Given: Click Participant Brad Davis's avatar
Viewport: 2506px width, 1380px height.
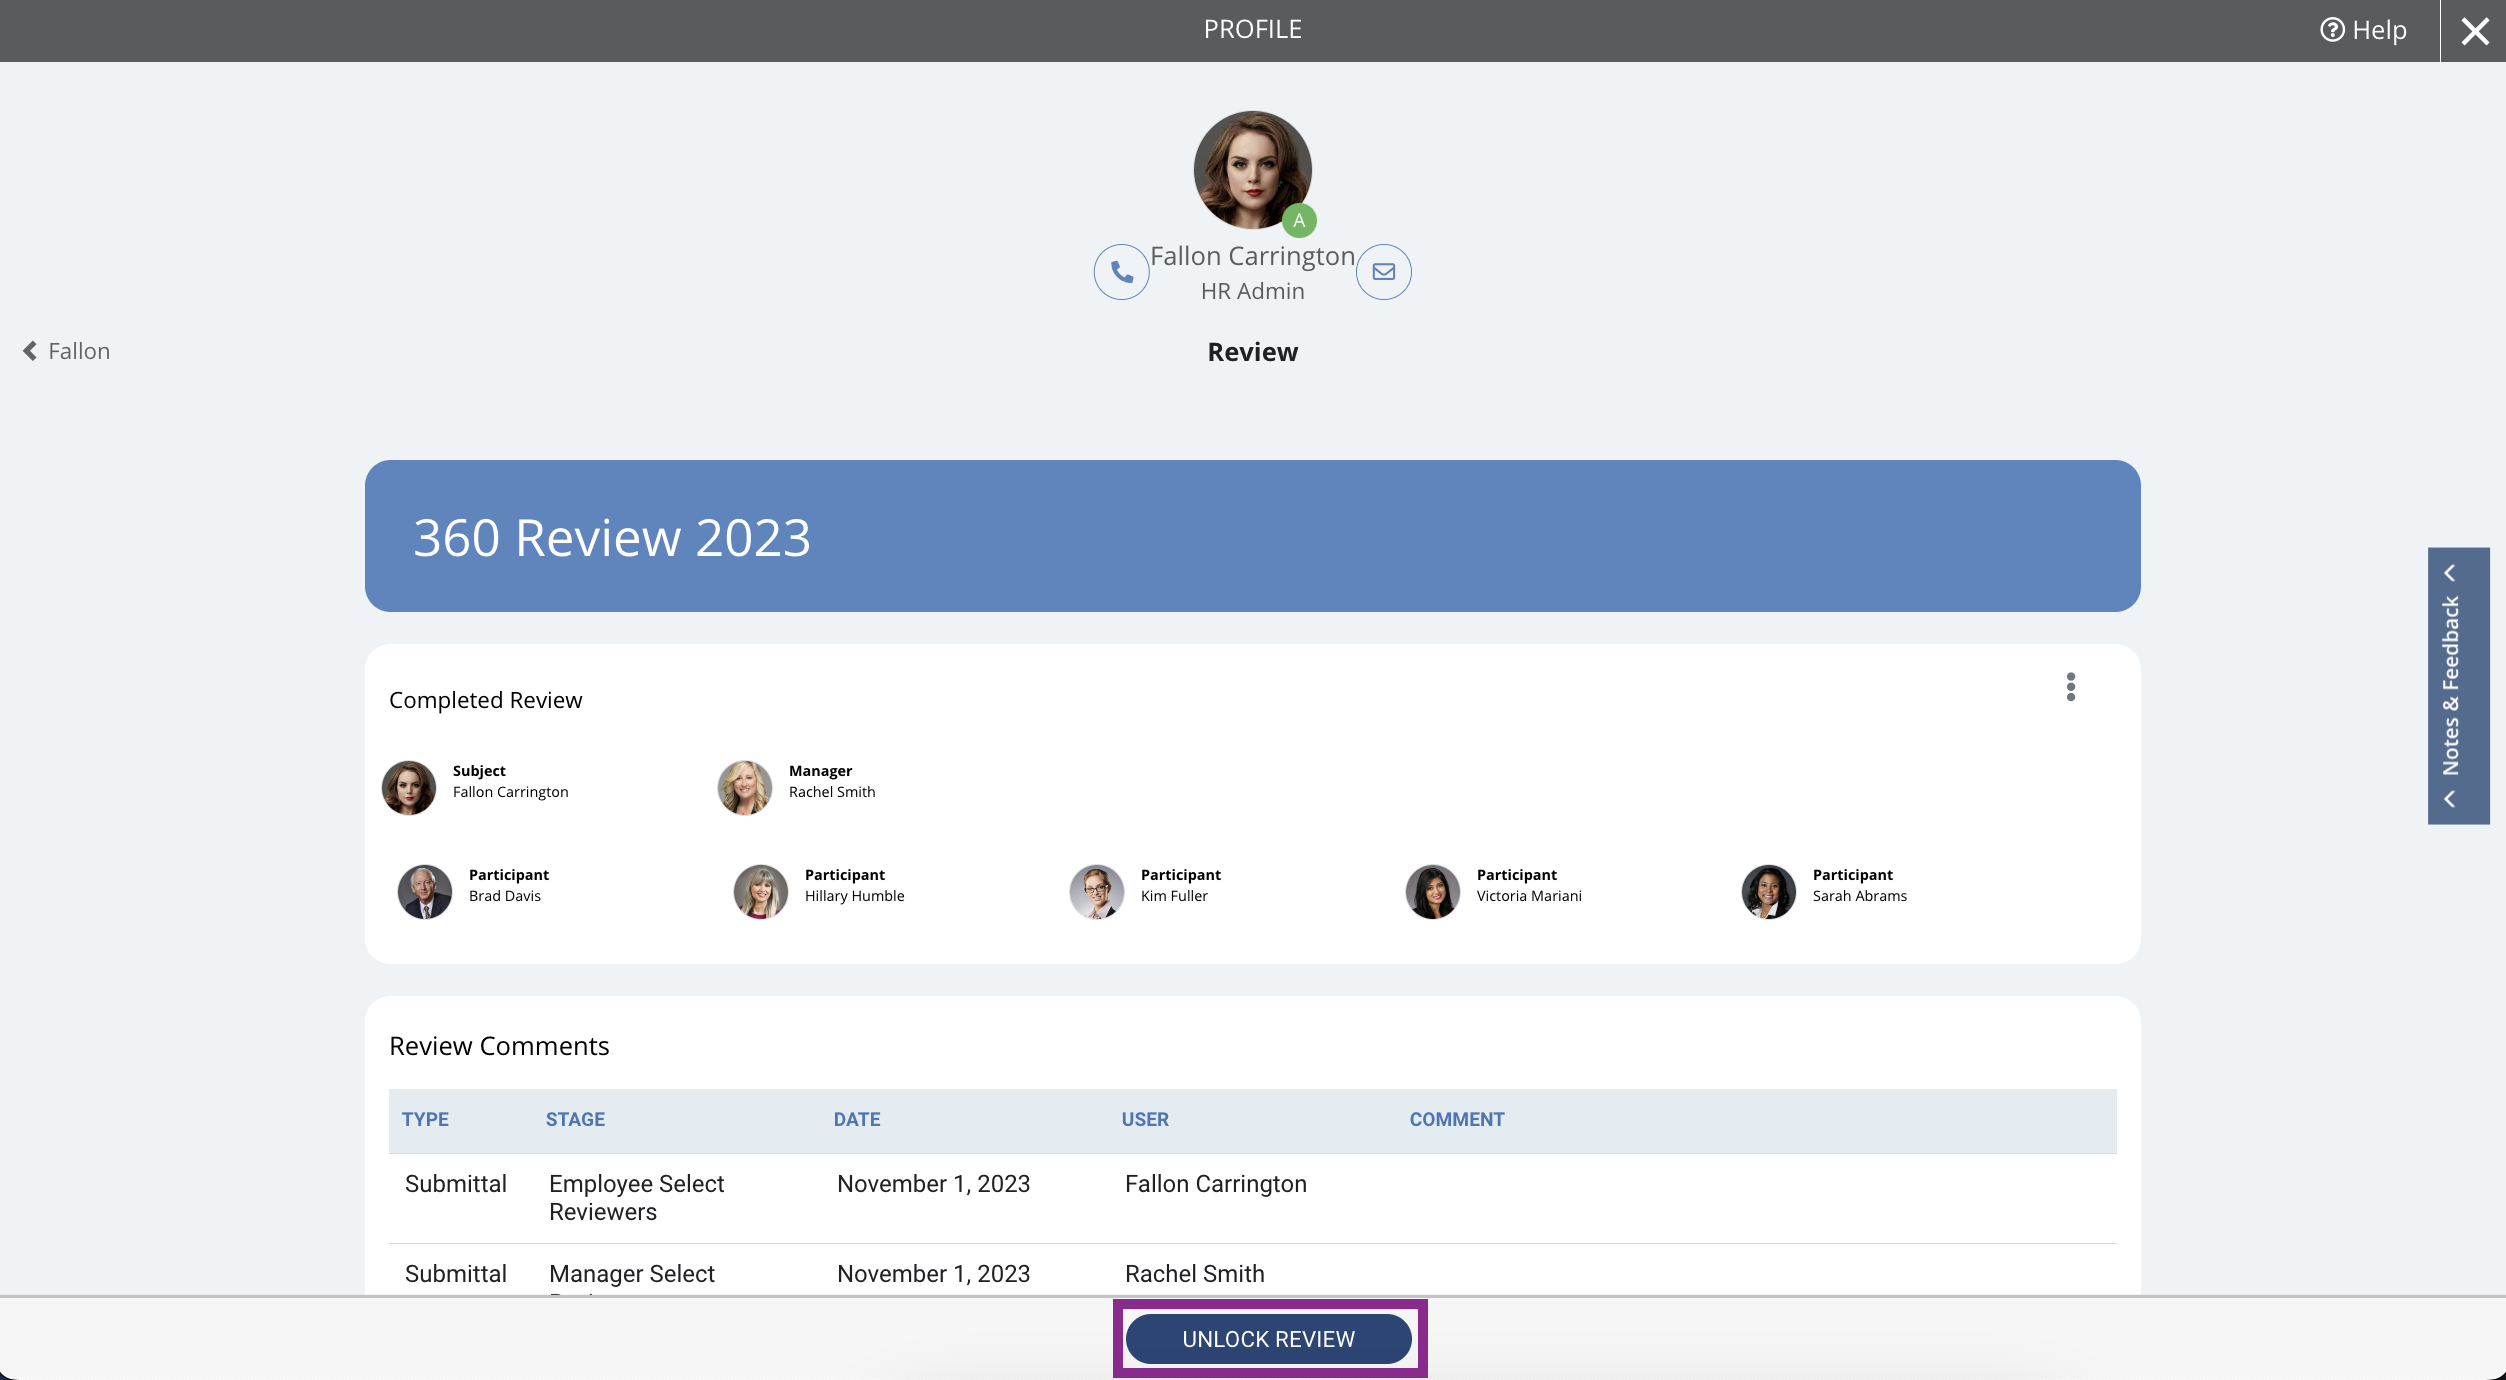Looking at the screenshot, I should [425, 892].
